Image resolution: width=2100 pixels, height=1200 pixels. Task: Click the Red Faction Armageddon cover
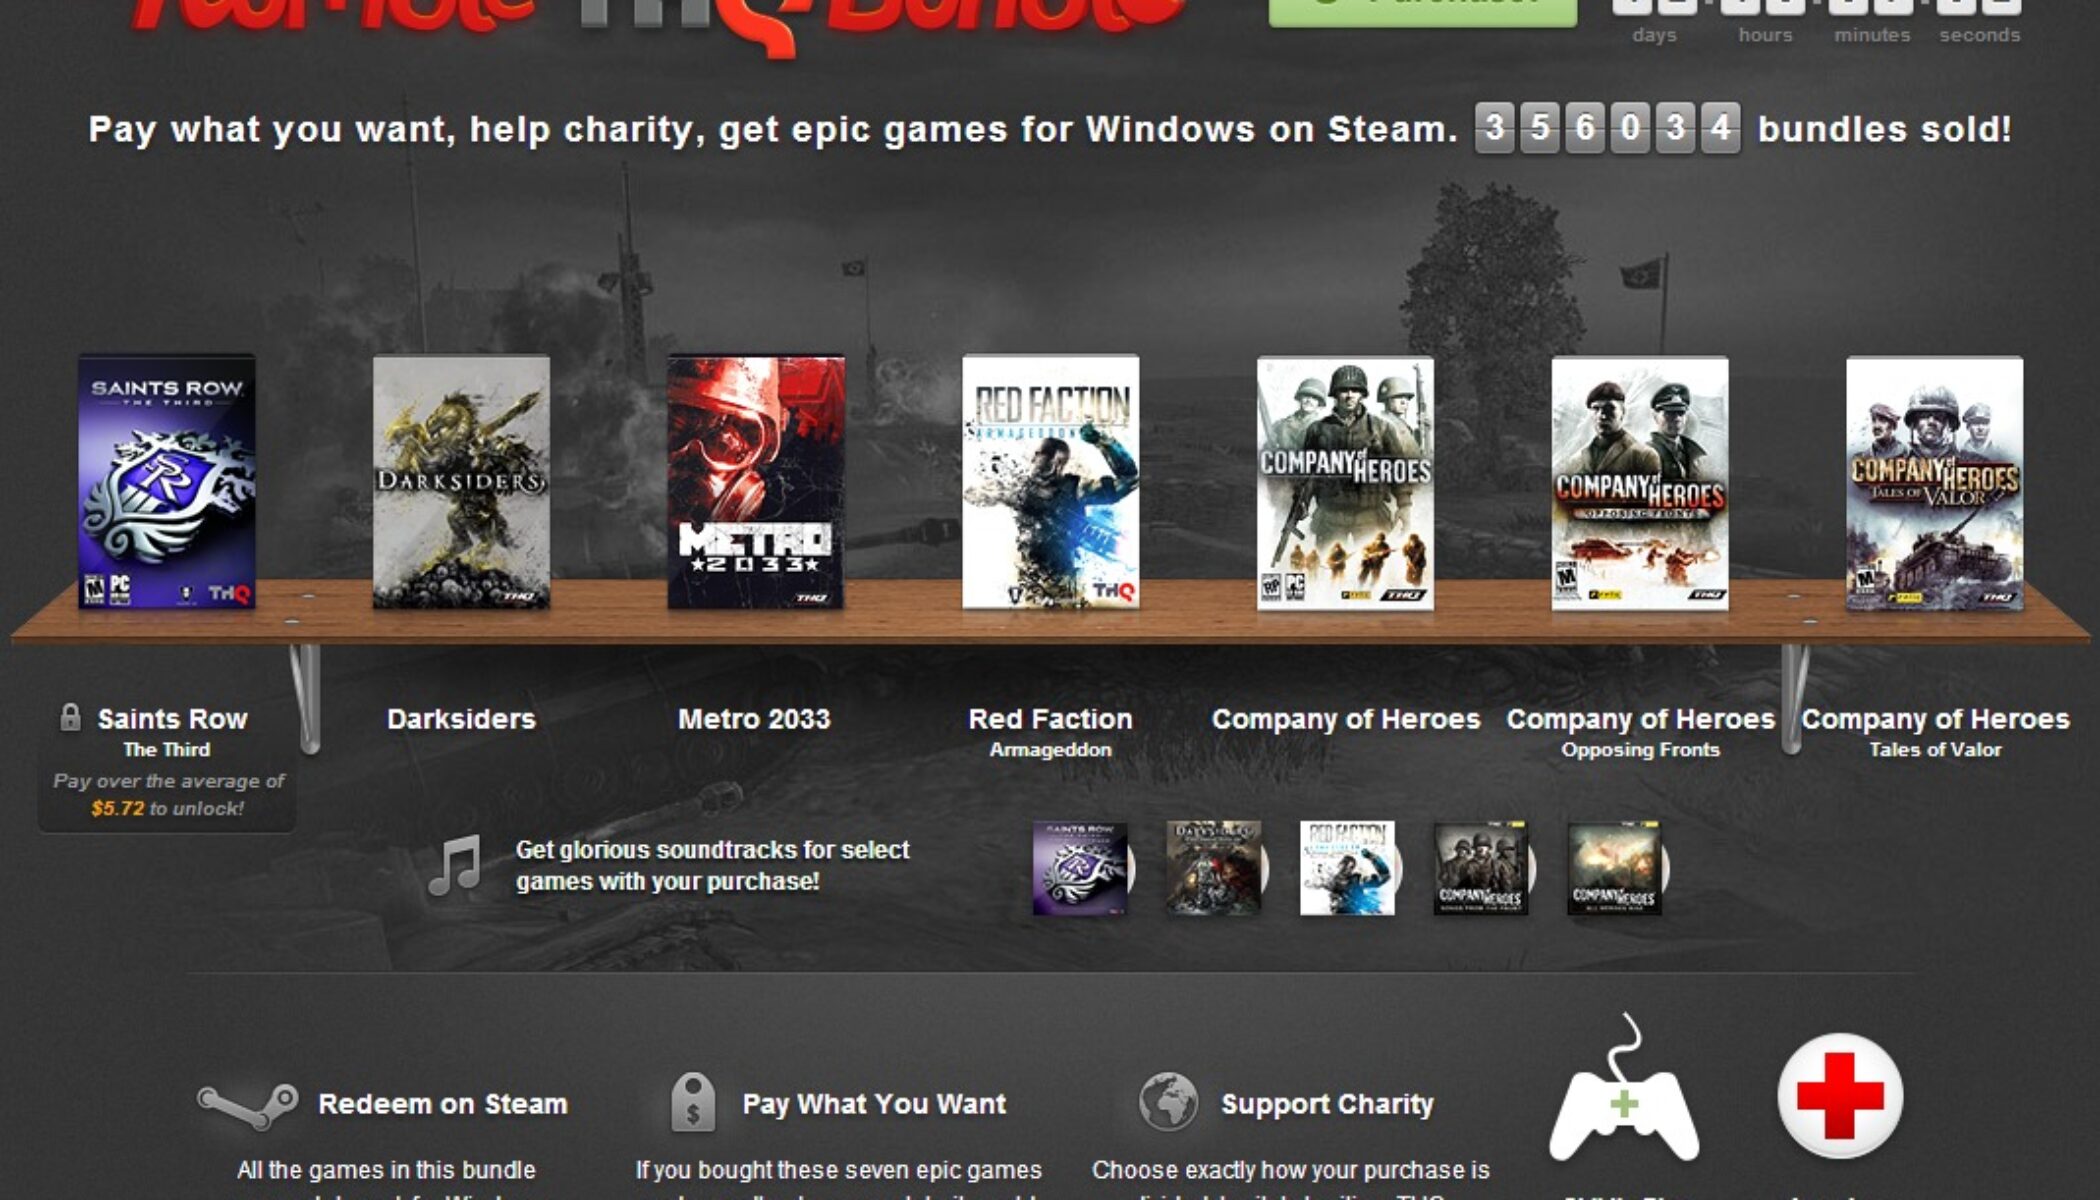pos(1051,482)
